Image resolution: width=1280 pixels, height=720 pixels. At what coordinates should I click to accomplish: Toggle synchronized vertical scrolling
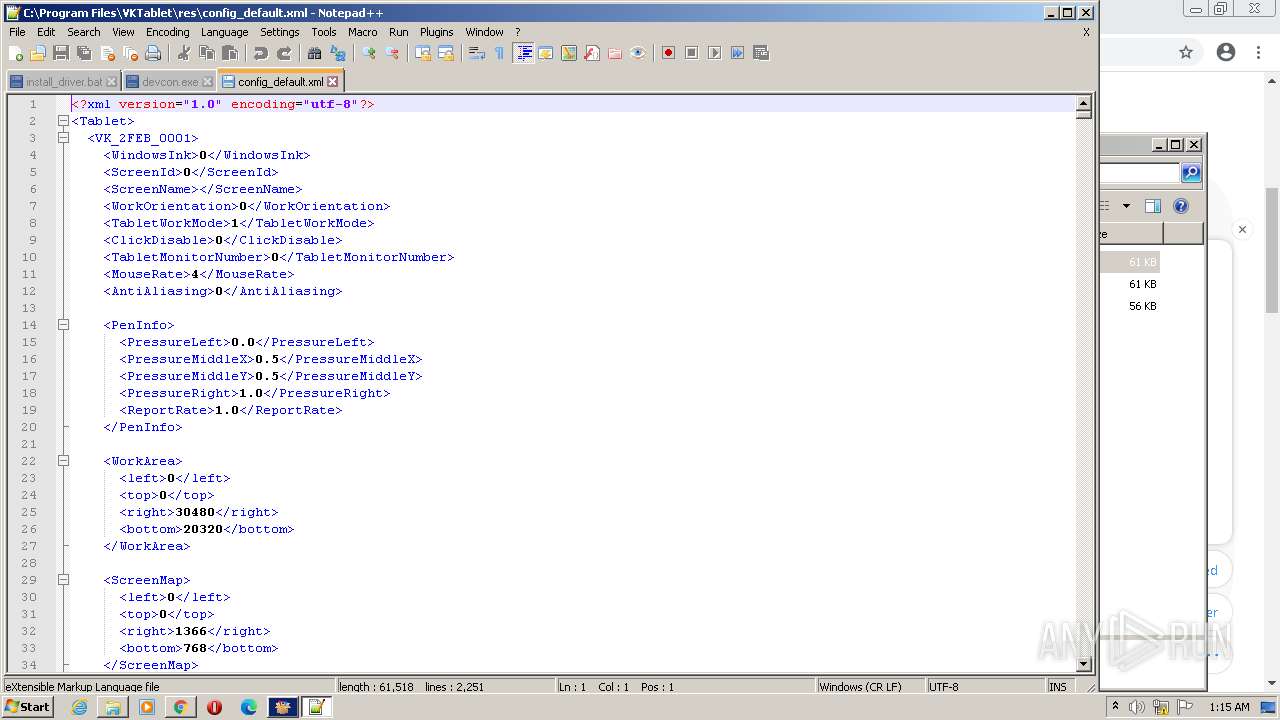point(423,53)
